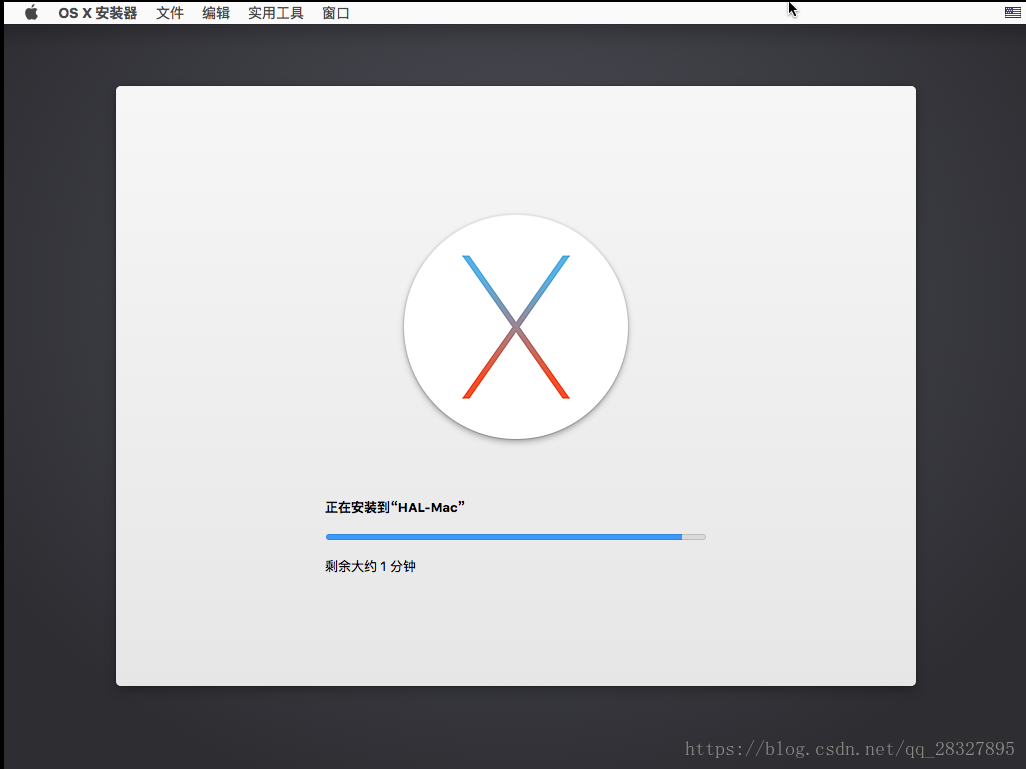The image size is (1026, 769).
Task: Click the US flag input source icon
Action: coord(1012,12)
